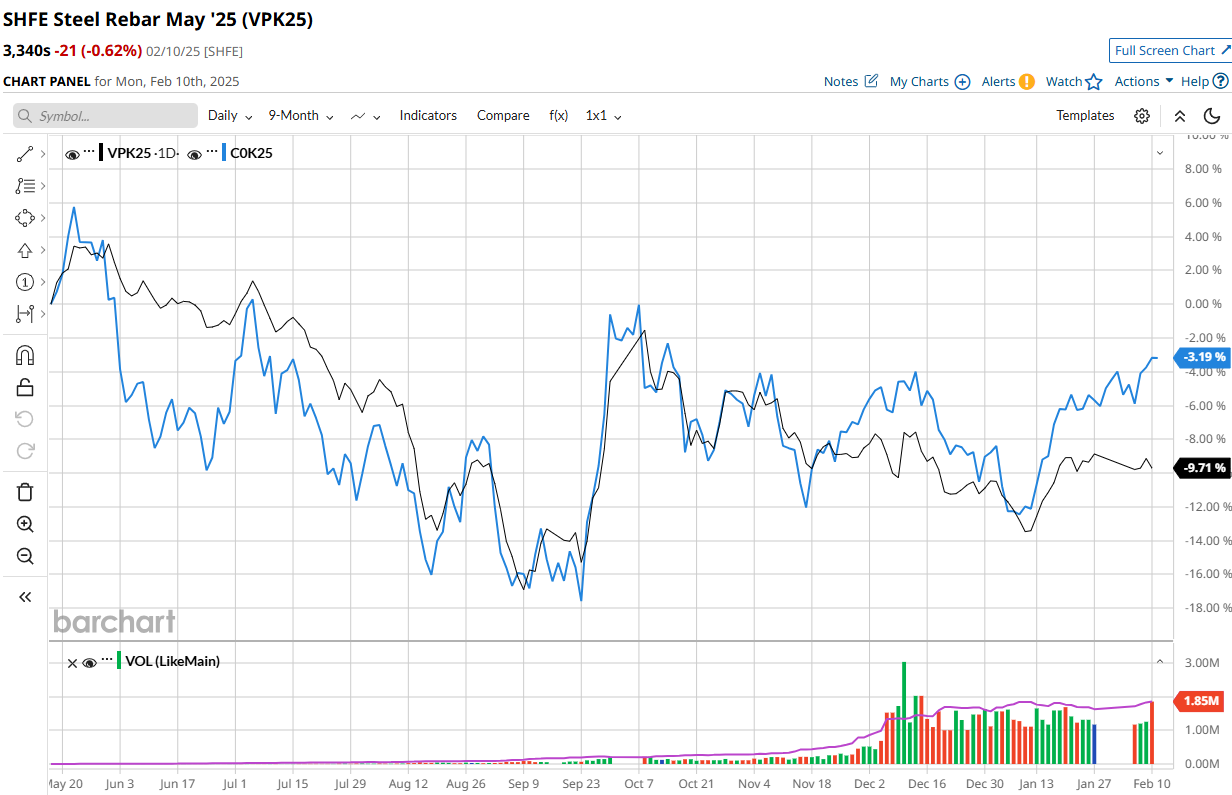
Task: Open the Templates button
Action: (1085, 116)
